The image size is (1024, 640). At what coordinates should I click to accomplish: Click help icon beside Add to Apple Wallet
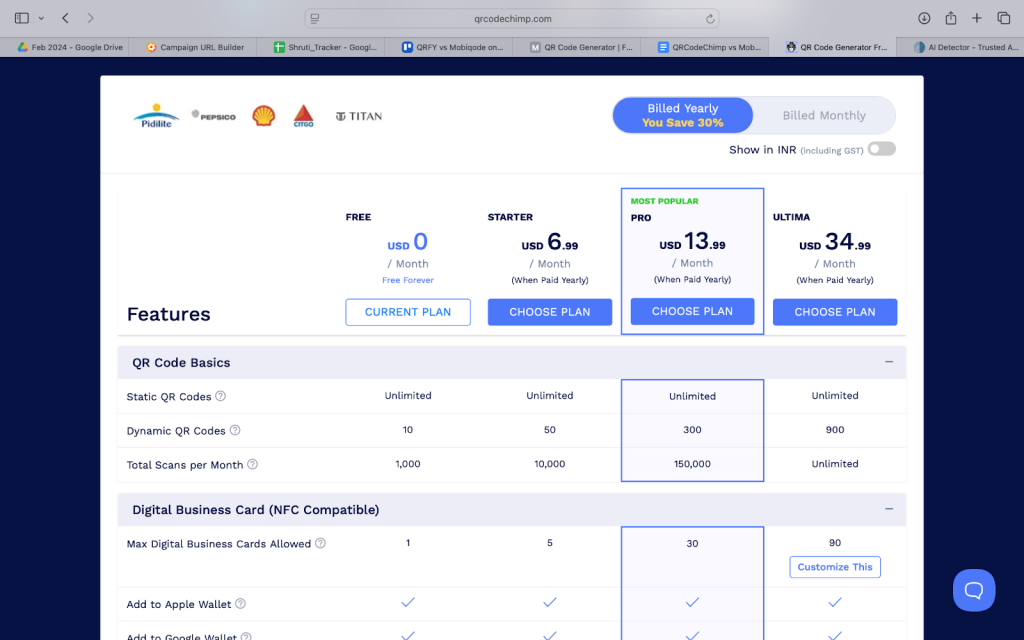point(240,604)
